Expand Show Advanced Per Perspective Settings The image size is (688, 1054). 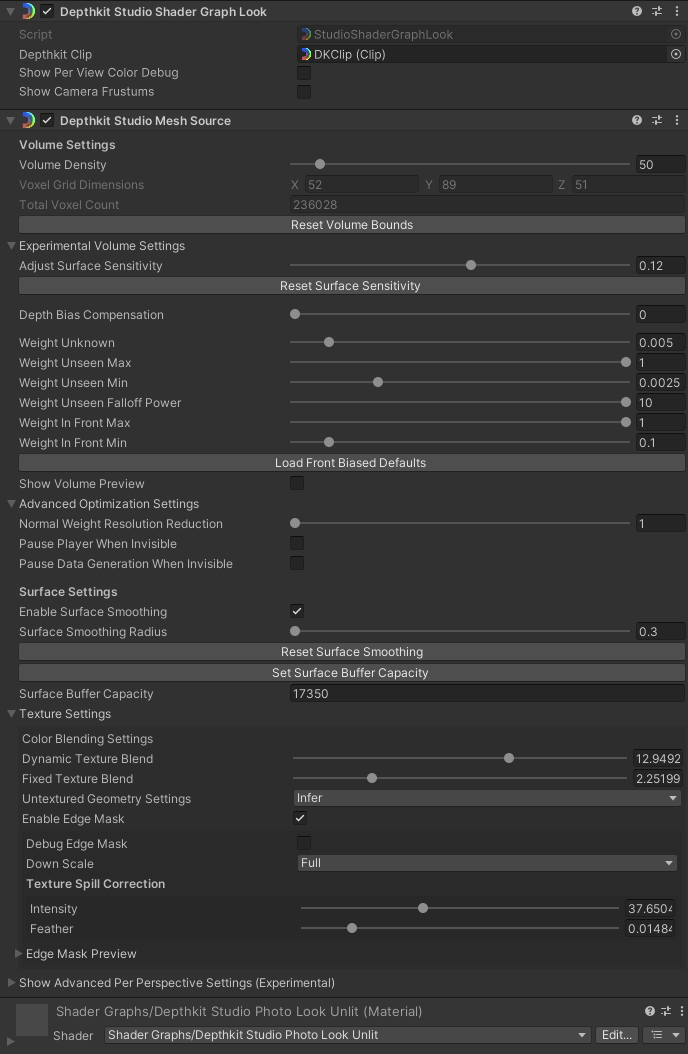click(x=12, y=983)
